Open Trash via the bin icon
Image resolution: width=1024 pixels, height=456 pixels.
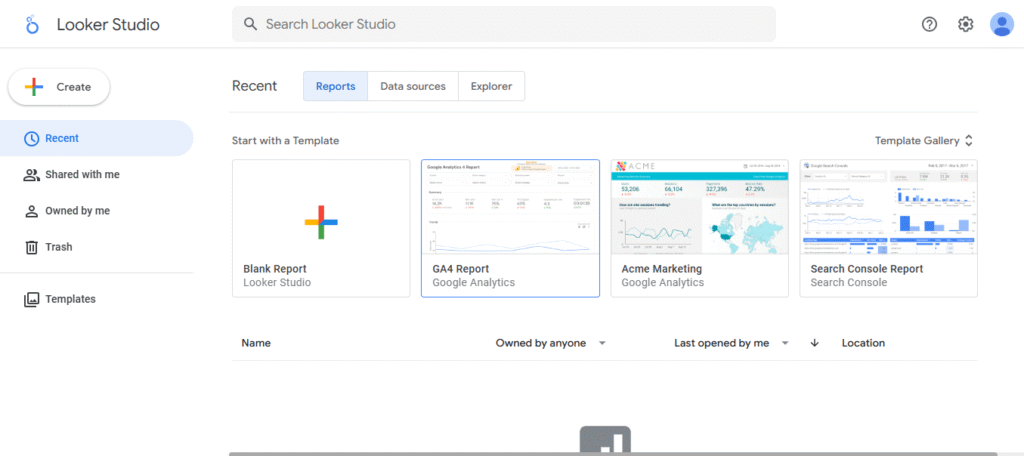[x=32, y=247]
